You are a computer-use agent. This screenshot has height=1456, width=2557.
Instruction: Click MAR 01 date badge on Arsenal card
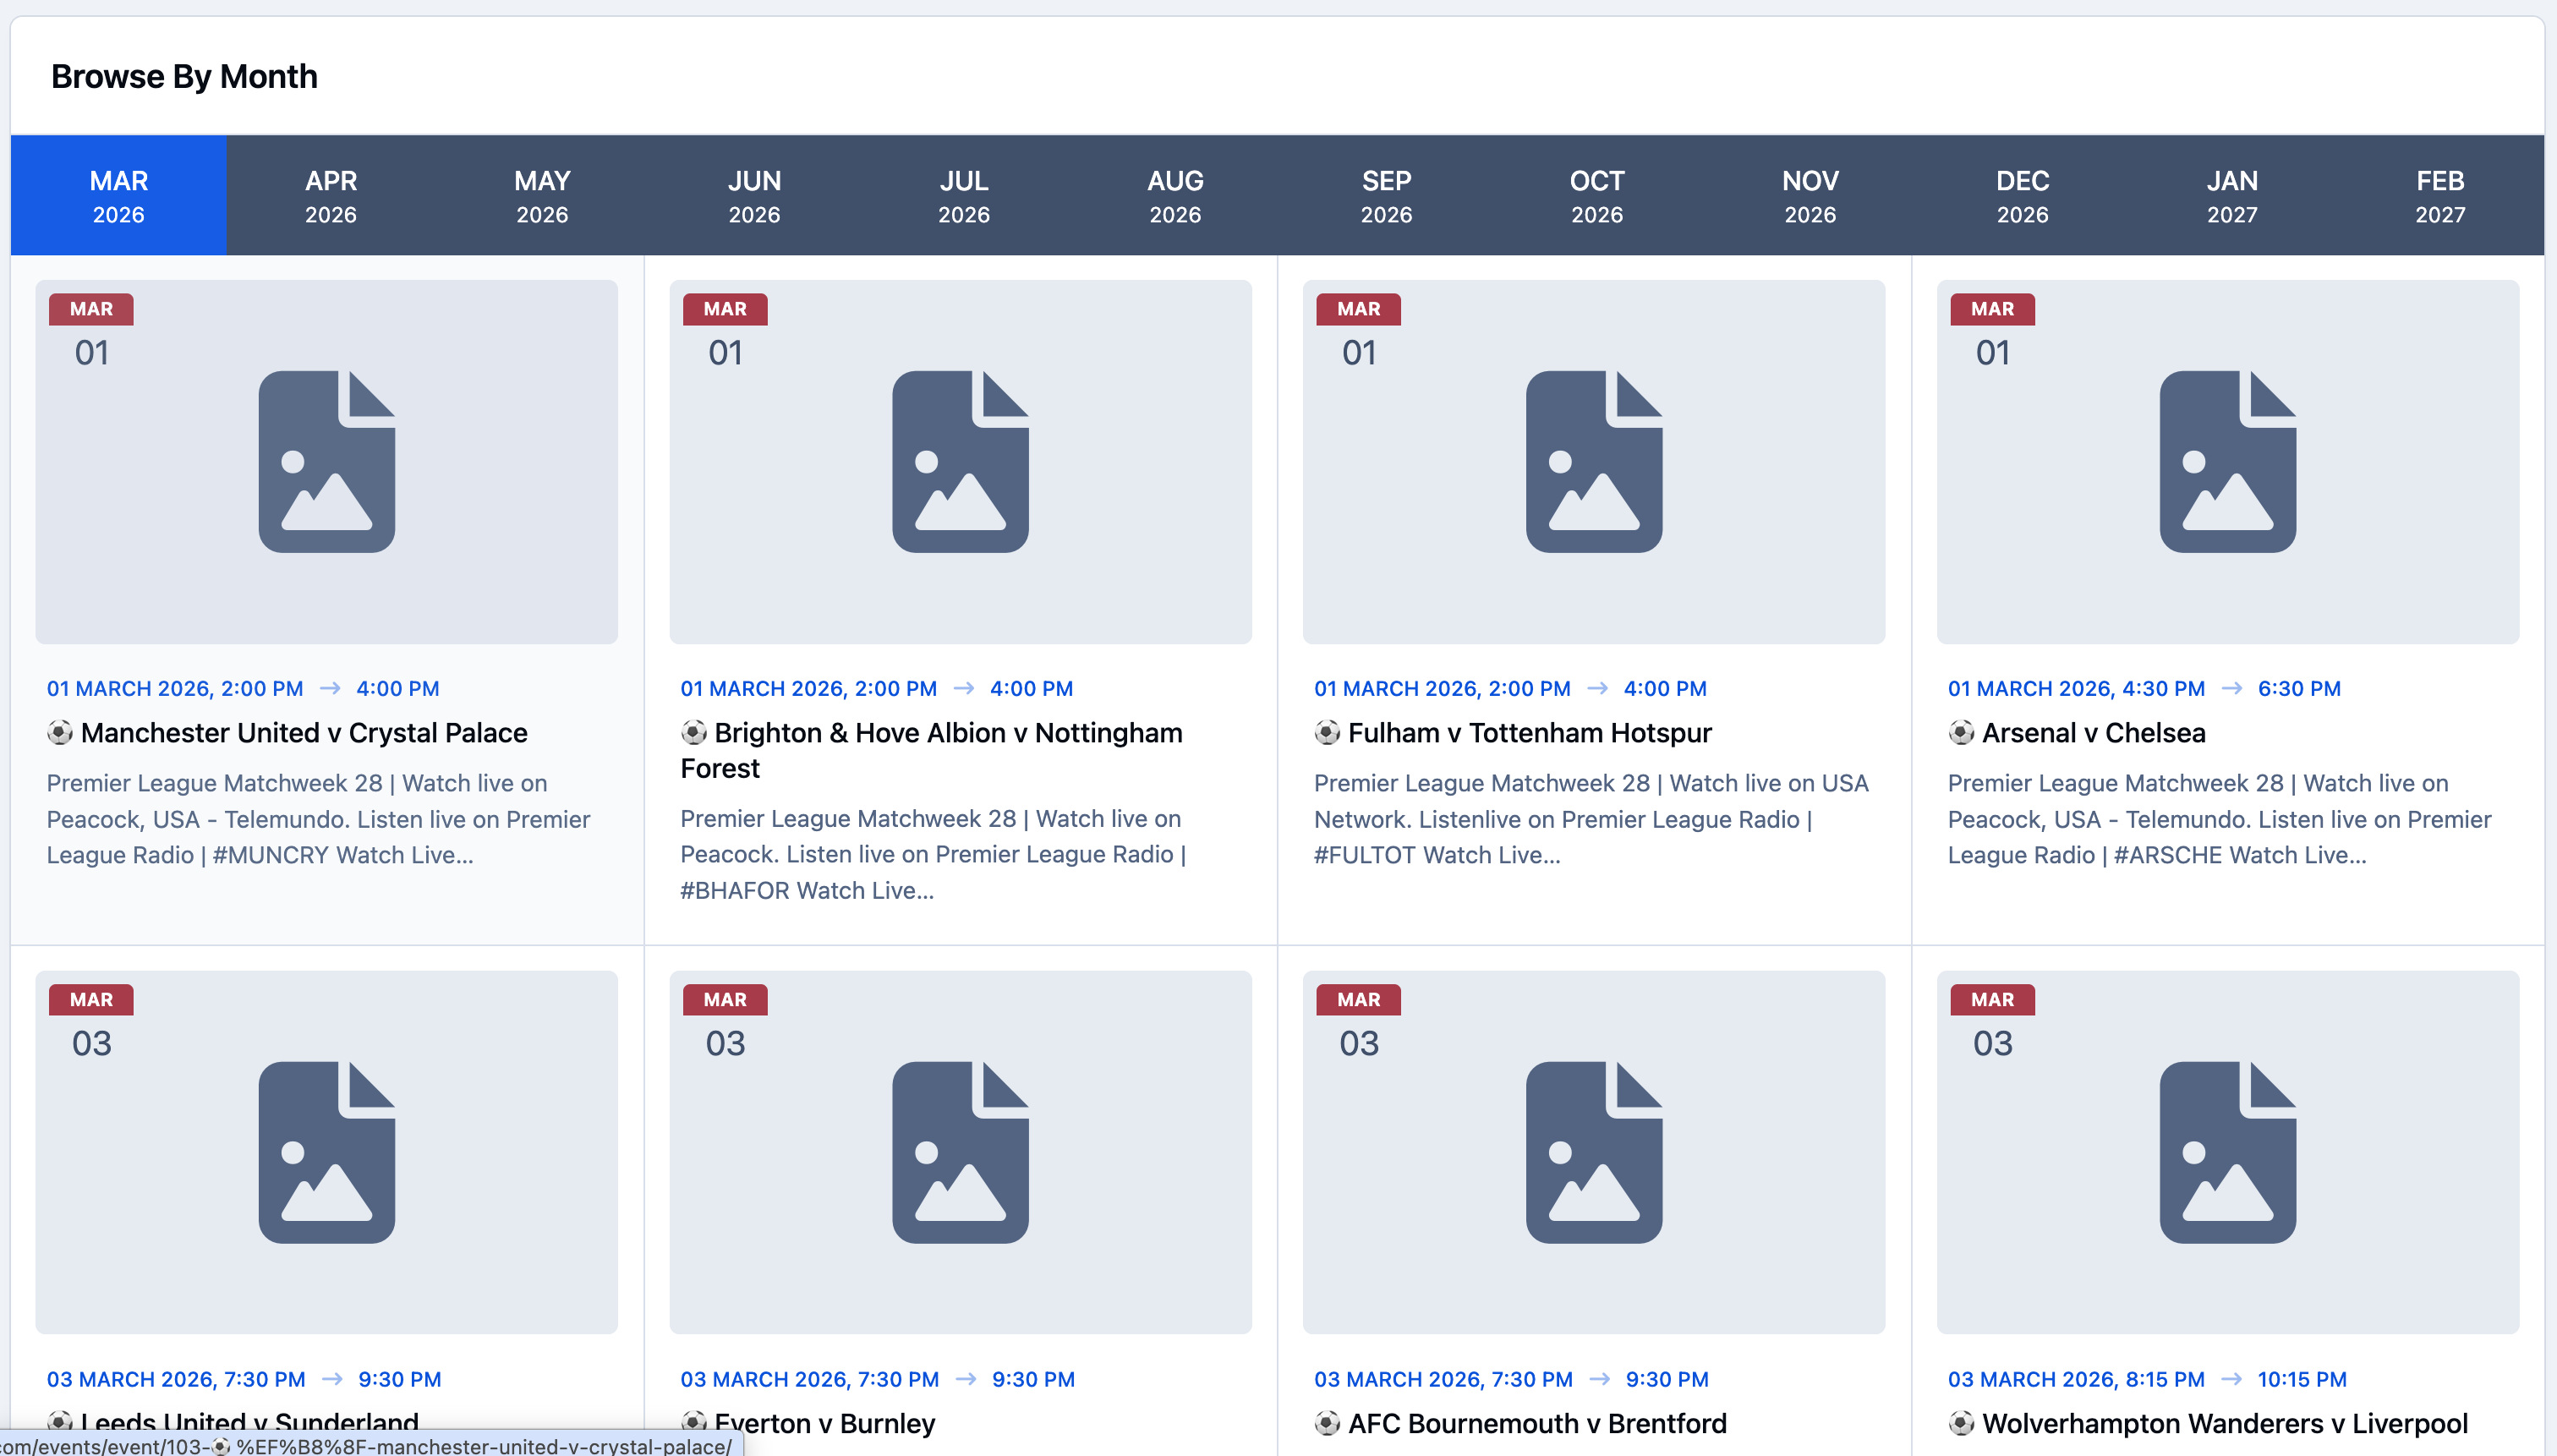point(1992,333)
